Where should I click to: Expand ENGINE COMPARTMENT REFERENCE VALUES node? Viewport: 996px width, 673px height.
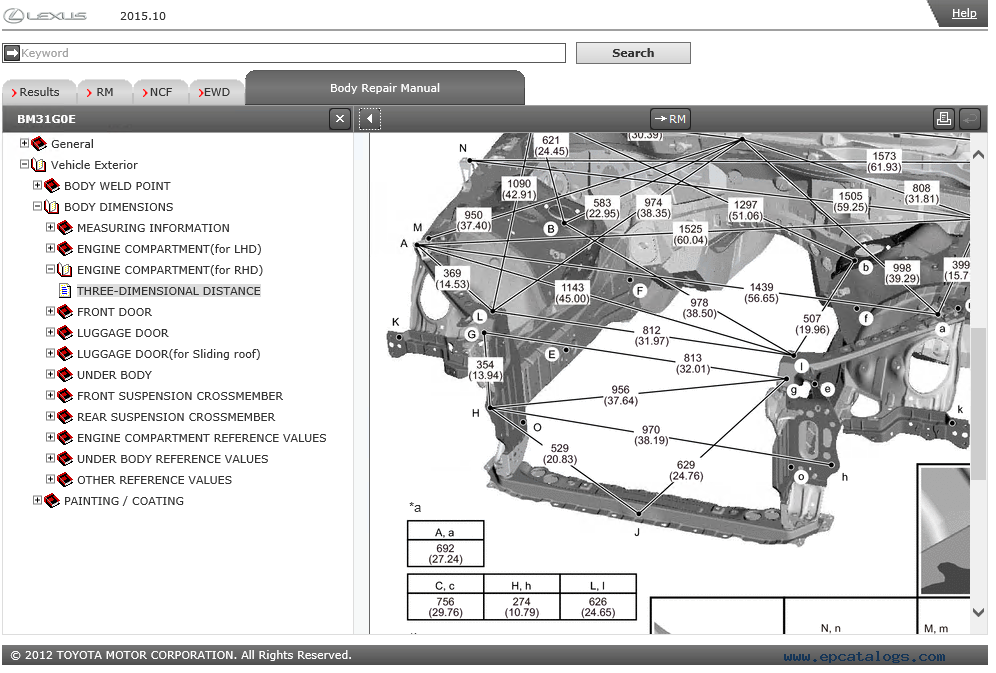[x=50, y=437]
